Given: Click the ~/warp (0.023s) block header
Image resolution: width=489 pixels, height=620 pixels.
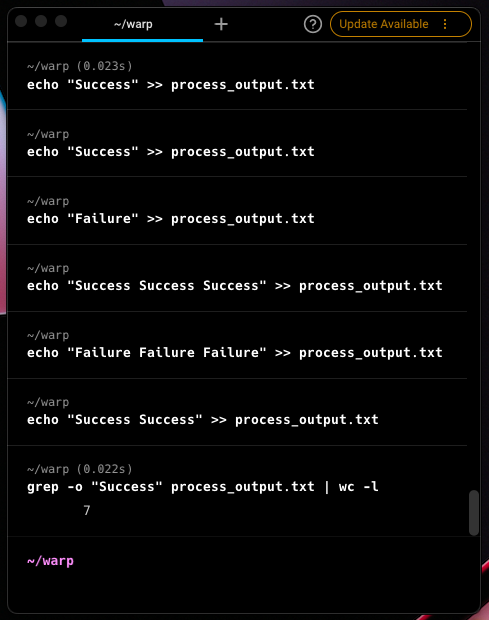Looking at the screenshot, I should (x=79, y=66).
